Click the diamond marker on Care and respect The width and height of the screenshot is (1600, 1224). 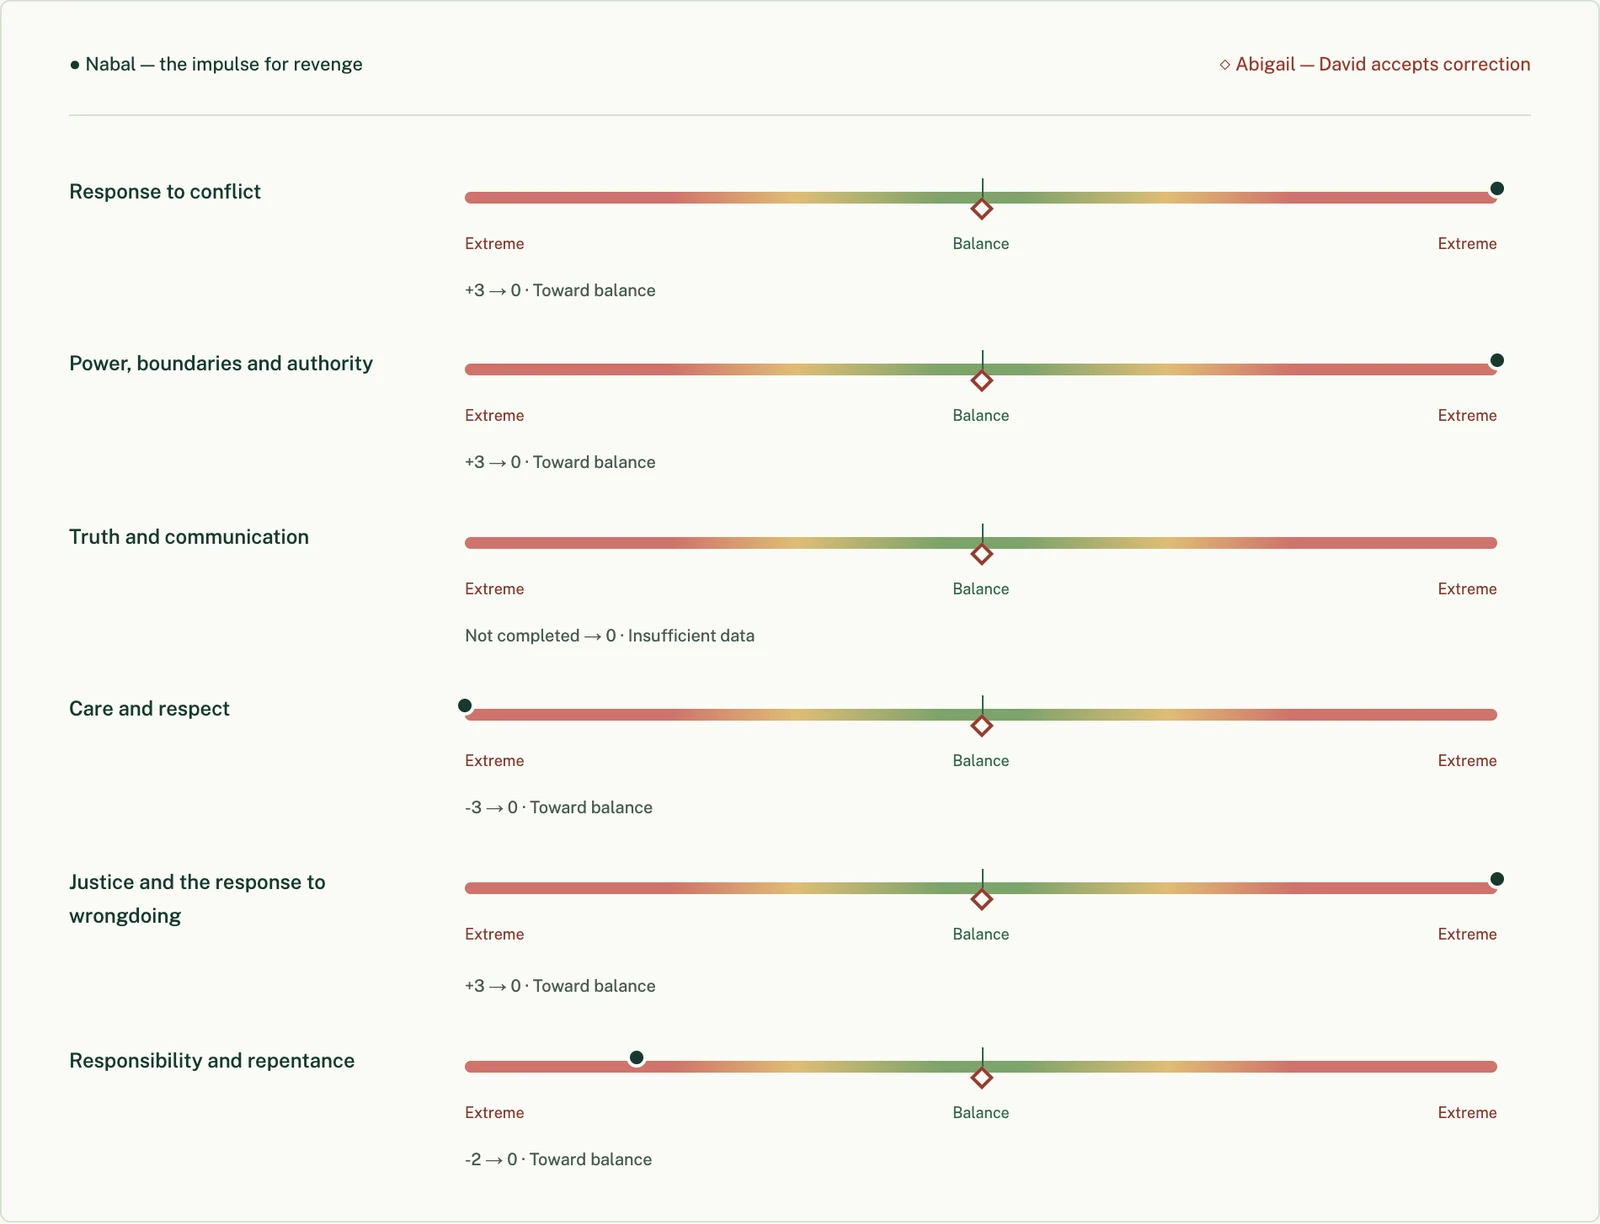point(982,726)
